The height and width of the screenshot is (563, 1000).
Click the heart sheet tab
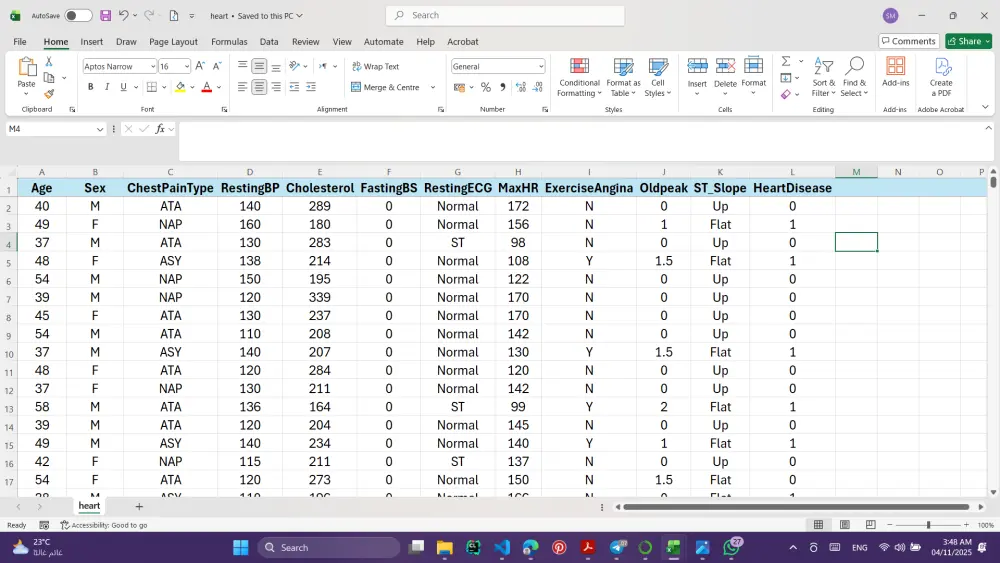tap(89, 506)
